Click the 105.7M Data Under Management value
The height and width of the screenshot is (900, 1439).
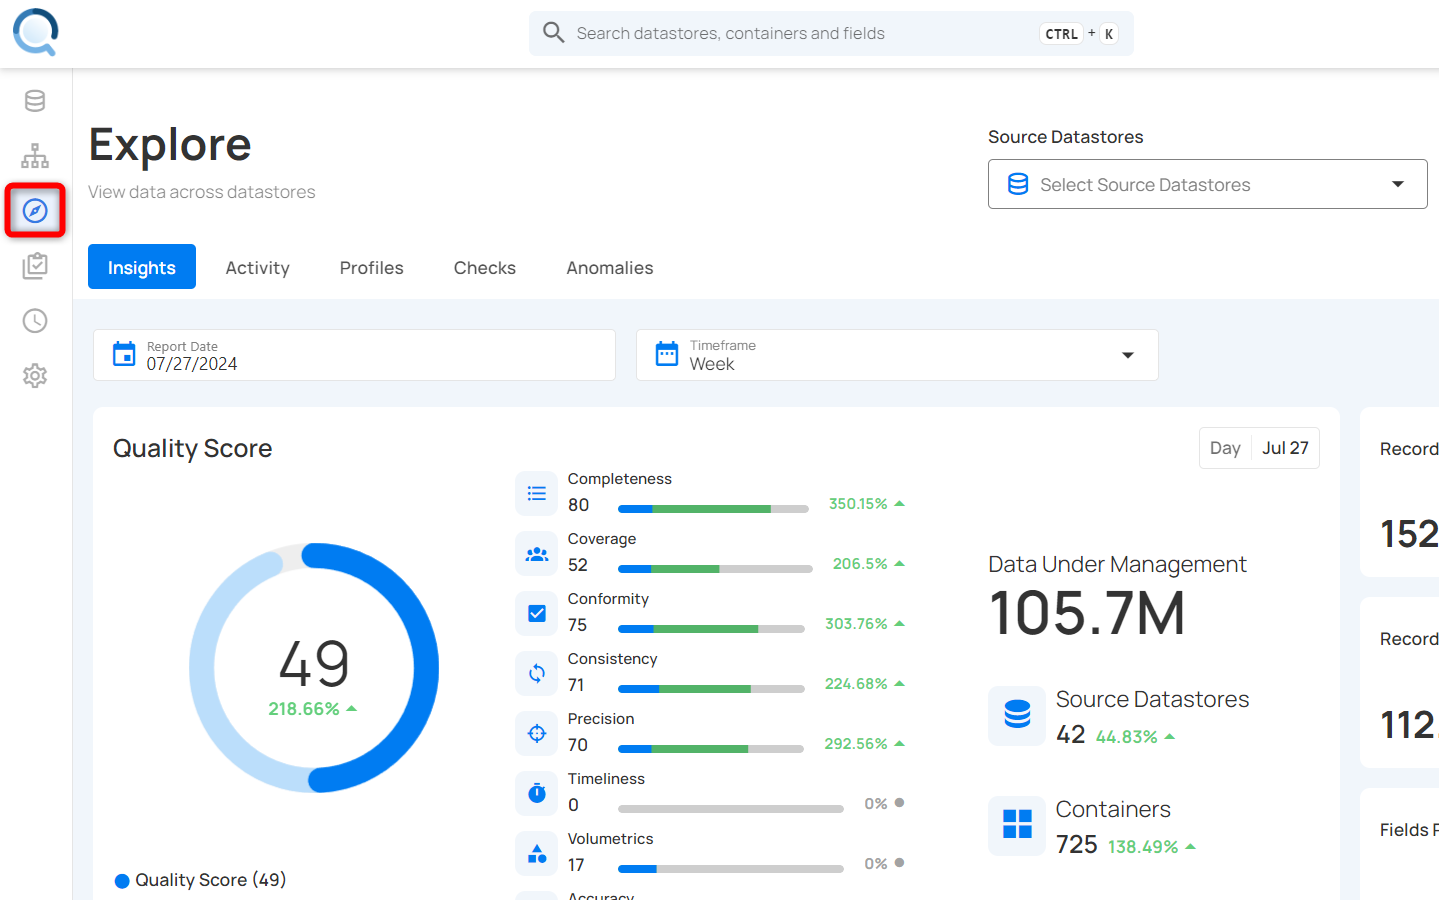(x=1087, y=613)
